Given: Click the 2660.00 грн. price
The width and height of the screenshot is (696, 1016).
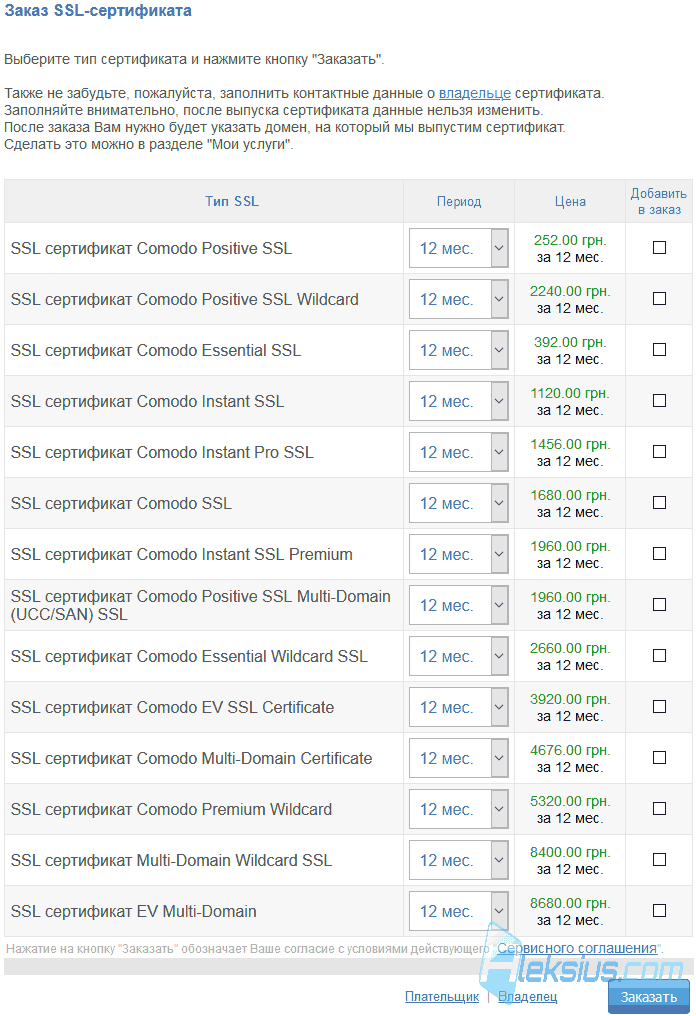Looking at the screenshot, I should pos(570,649).
